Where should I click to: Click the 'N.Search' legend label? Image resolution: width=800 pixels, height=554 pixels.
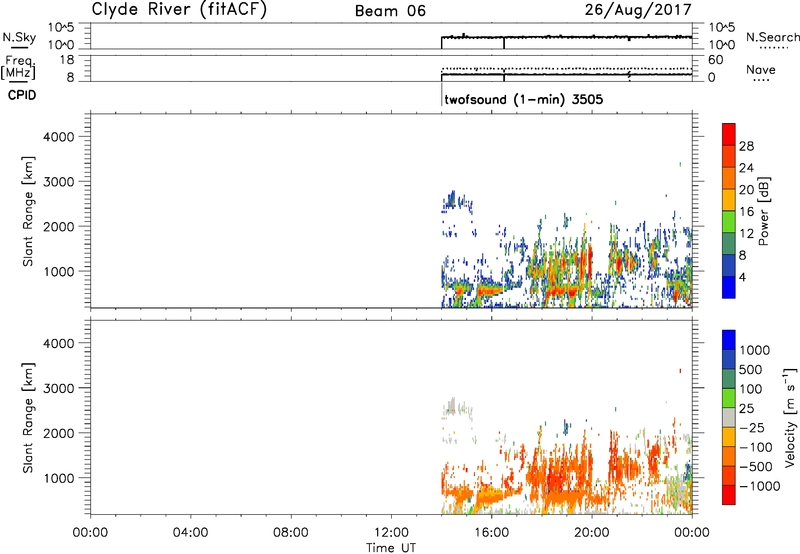(x=772, y=37)
